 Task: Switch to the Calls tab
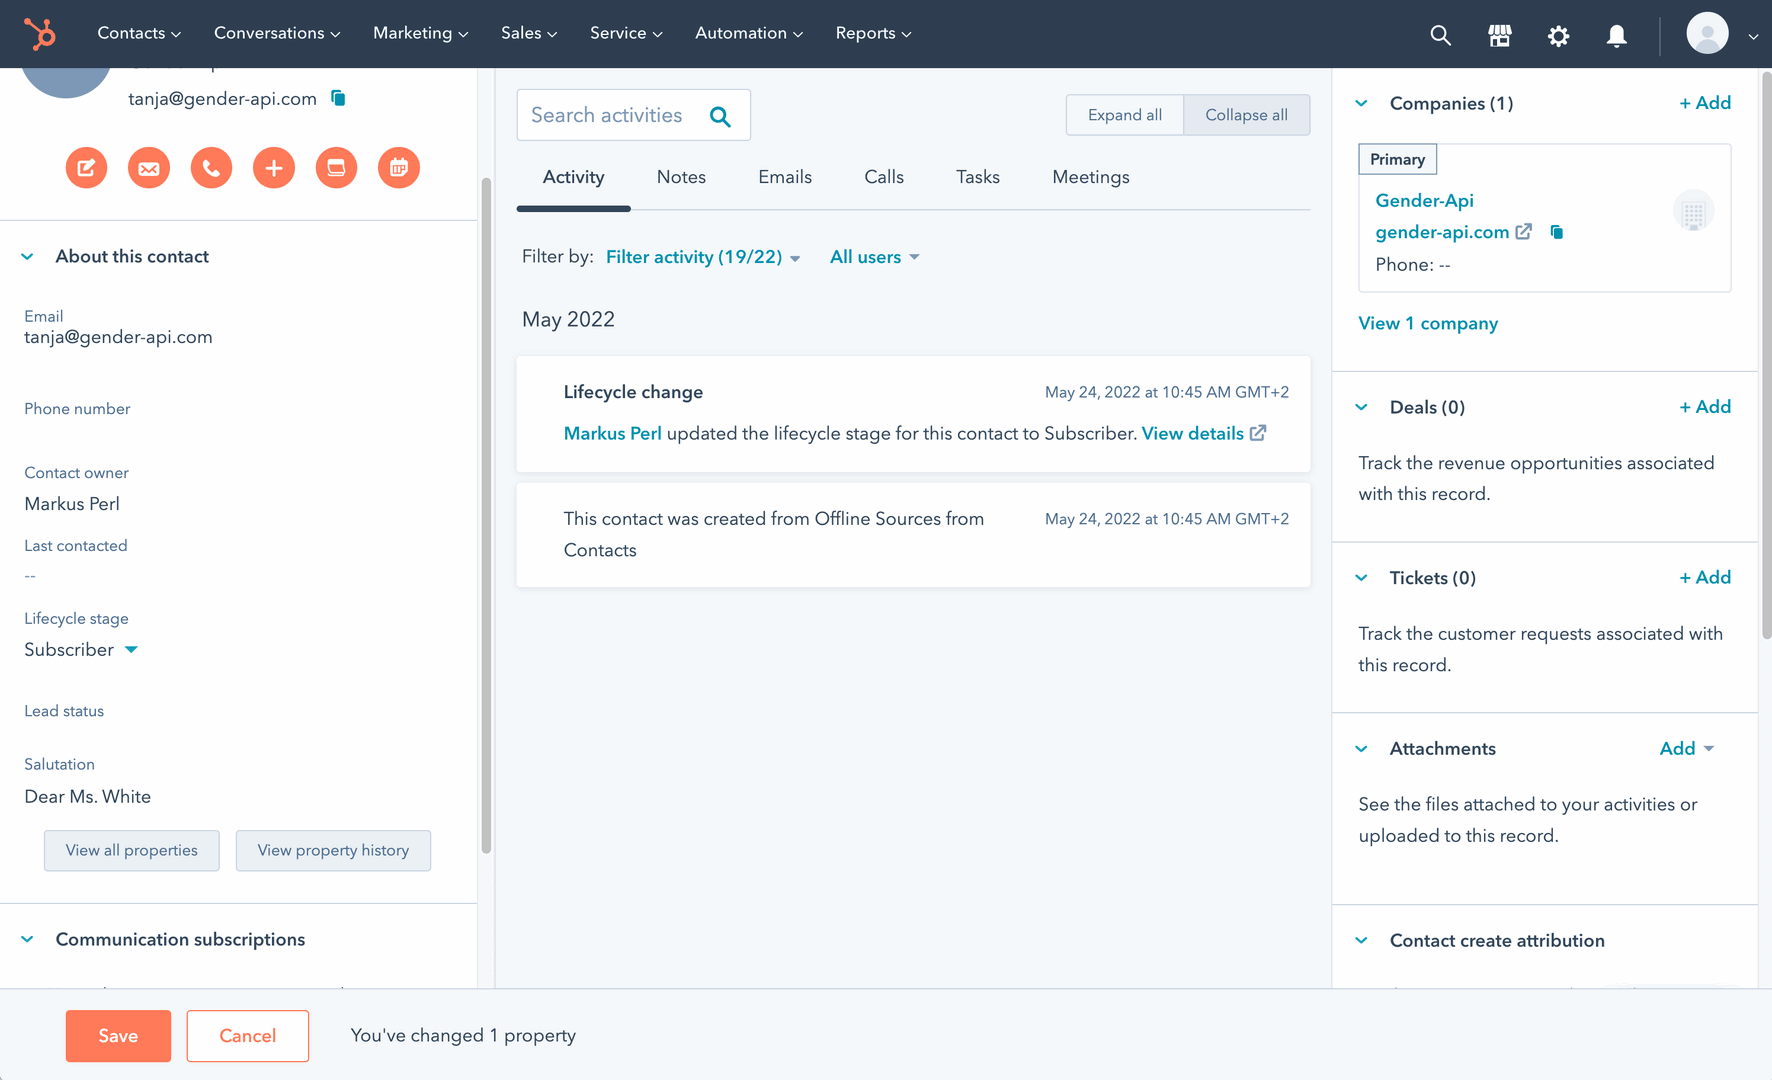884,177
